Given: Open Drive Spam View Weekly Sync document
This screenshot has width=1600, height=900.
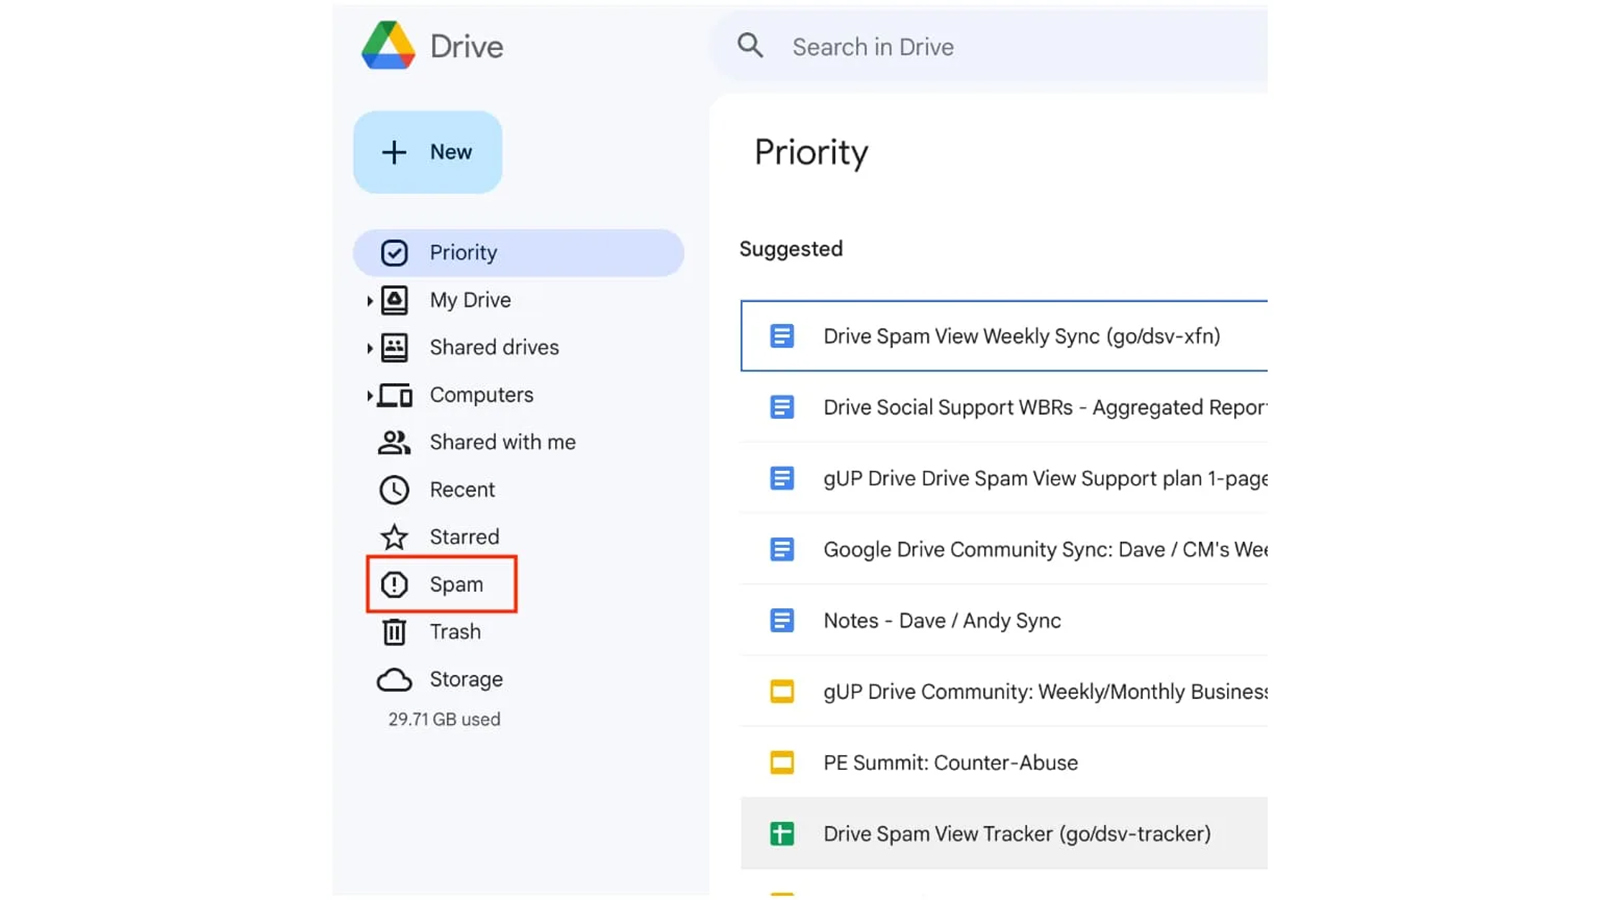Looking at the screenshot, I should (1004, 336).
